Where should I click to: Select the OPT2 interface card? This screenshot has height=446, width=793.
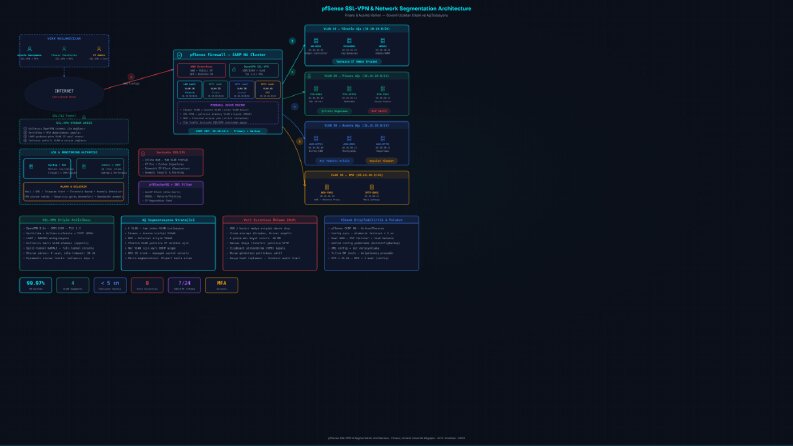242,90
